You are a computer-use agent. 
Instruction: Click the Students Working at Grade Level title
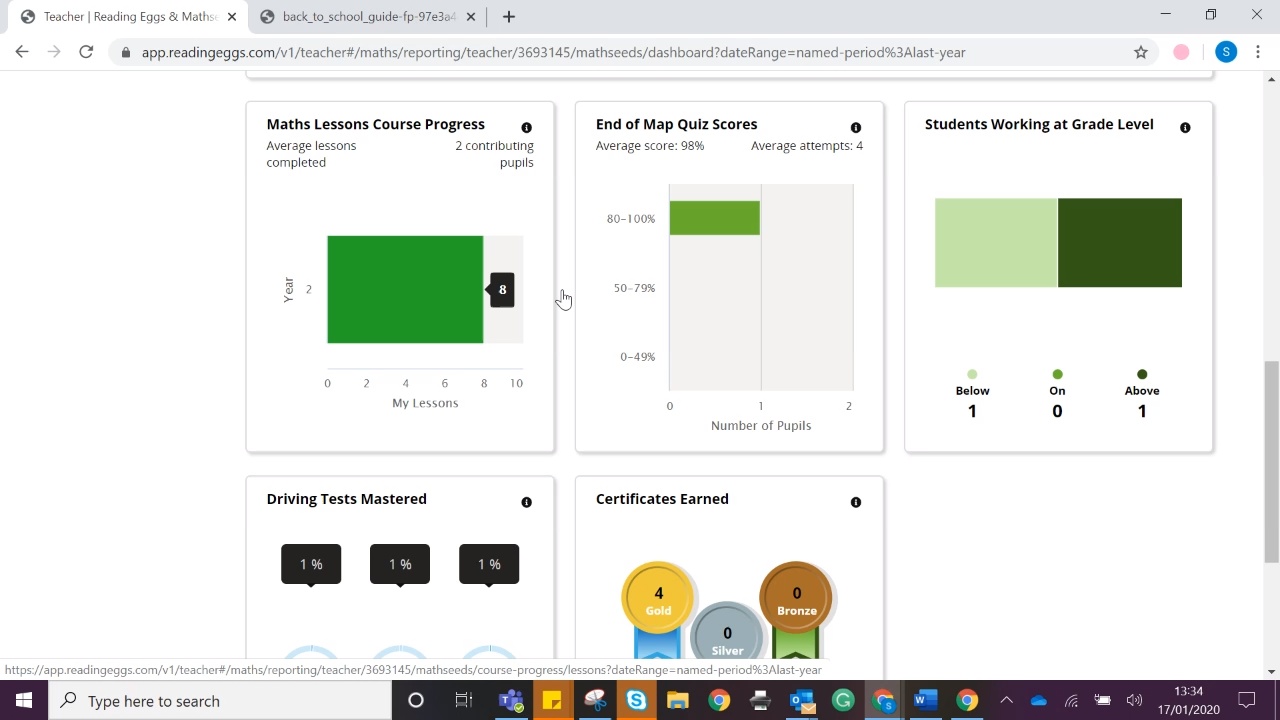coord(1039,124)
